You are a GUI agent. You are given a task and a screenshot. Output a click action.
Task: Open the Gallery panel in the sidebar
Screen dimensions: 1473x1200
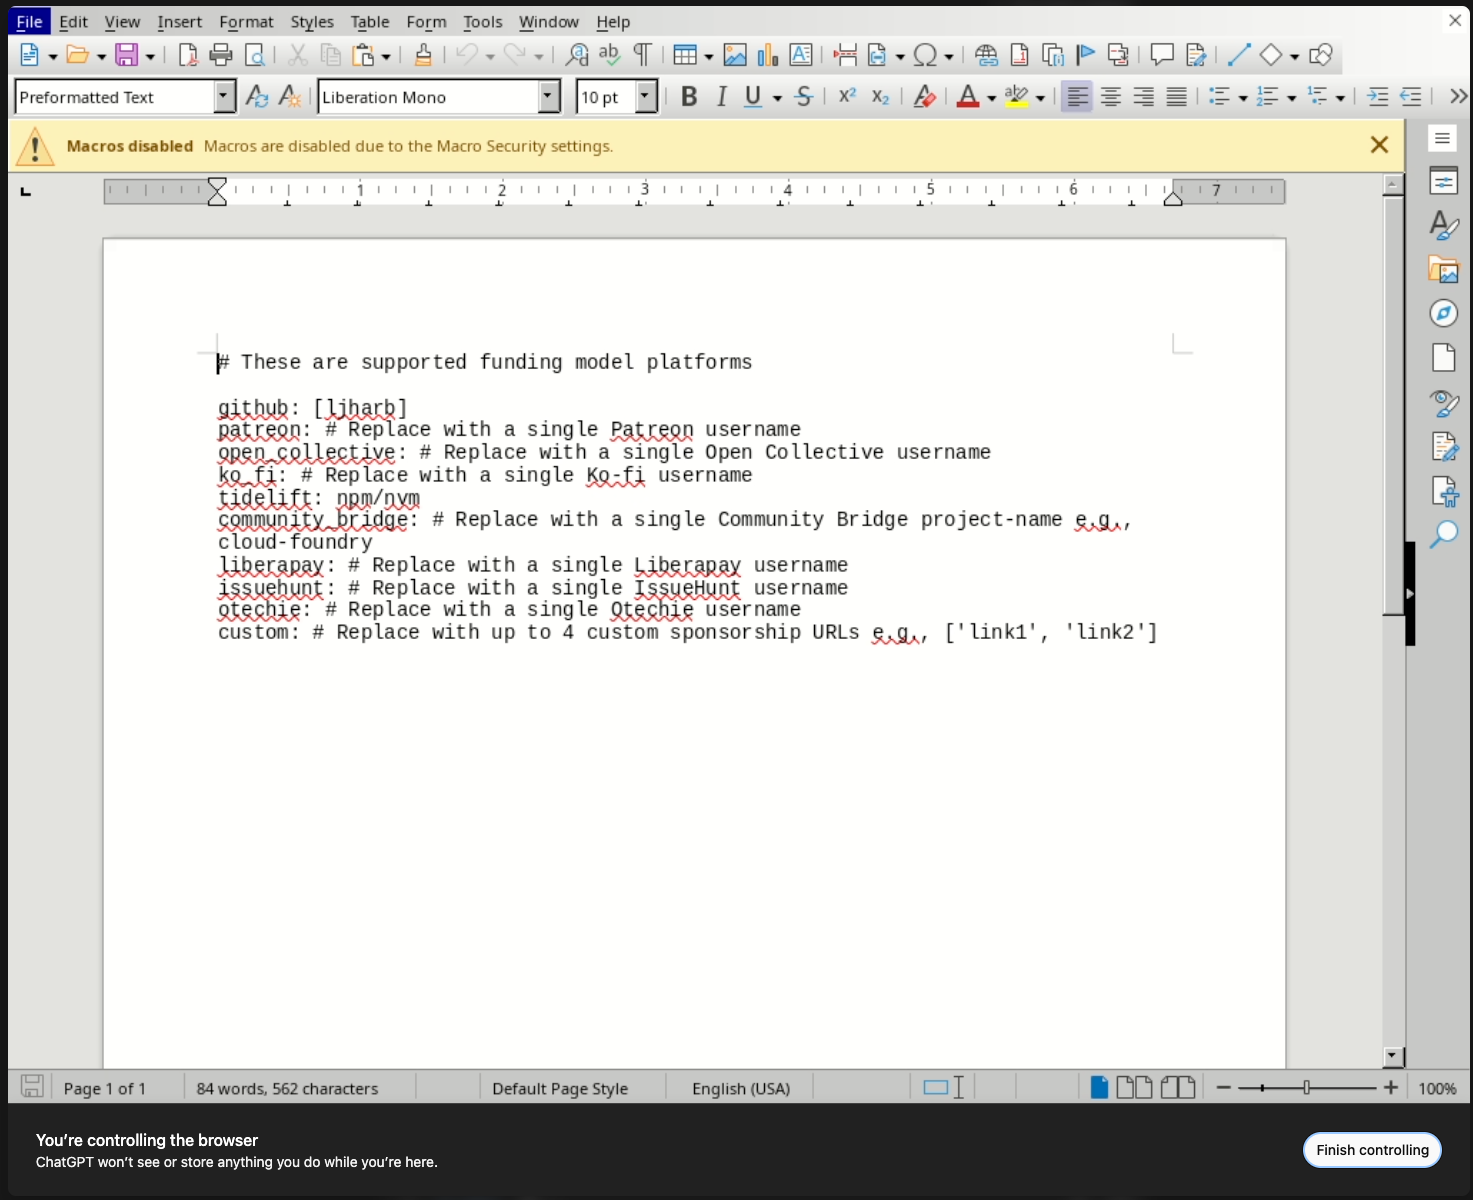[x=1443, y=270]
